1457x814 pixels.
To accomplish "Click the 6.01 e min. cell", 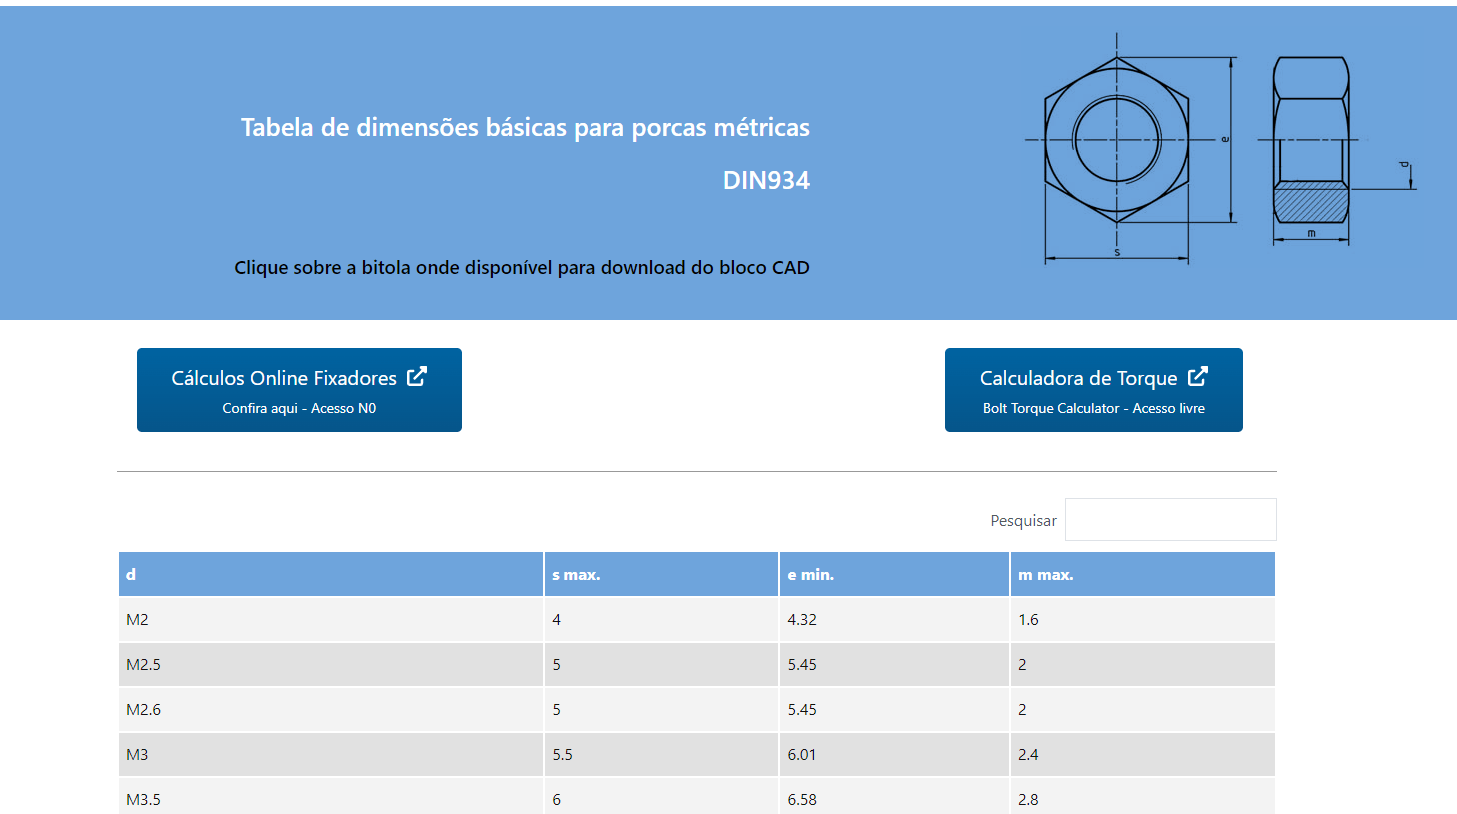I will coord(802,755).
